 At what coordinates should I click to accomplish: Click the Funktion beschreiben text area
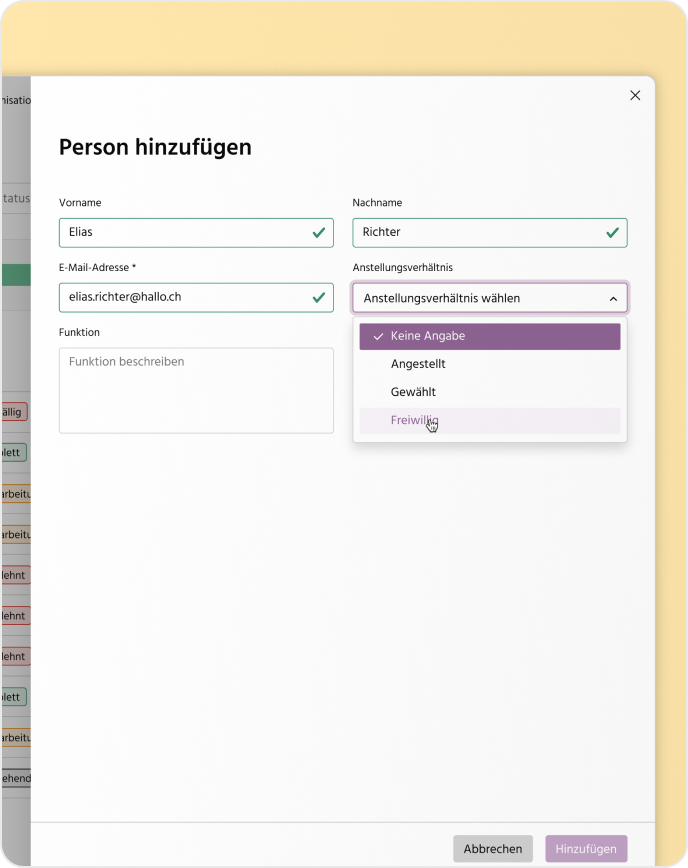(196, 390)
